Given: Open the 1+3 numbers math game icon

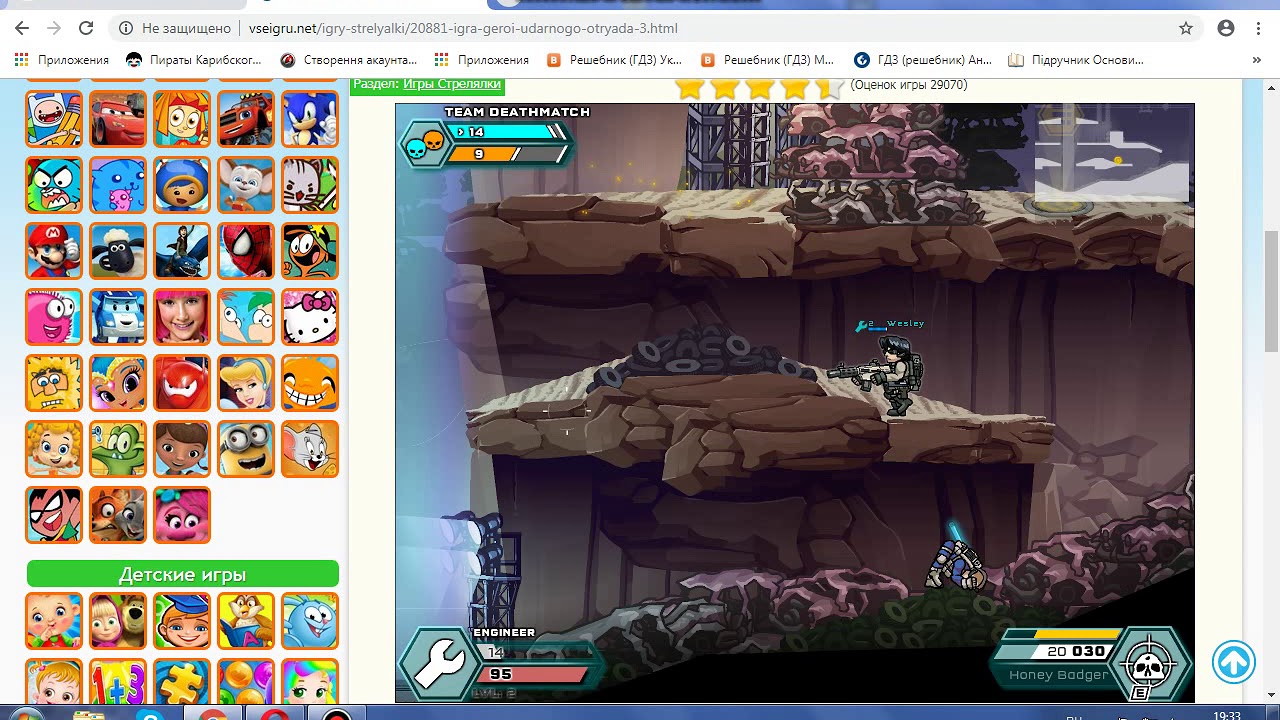Looking at the screenshot, I should [118, 682].
